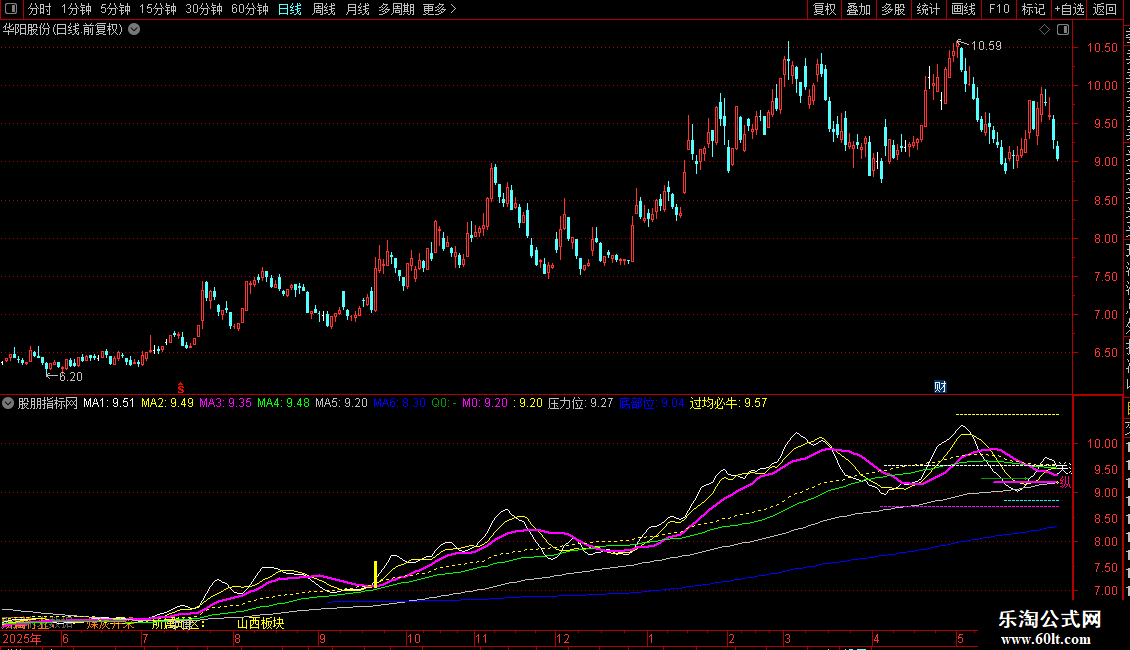Click the 10.50 price axis label

tap(1102, 48)
